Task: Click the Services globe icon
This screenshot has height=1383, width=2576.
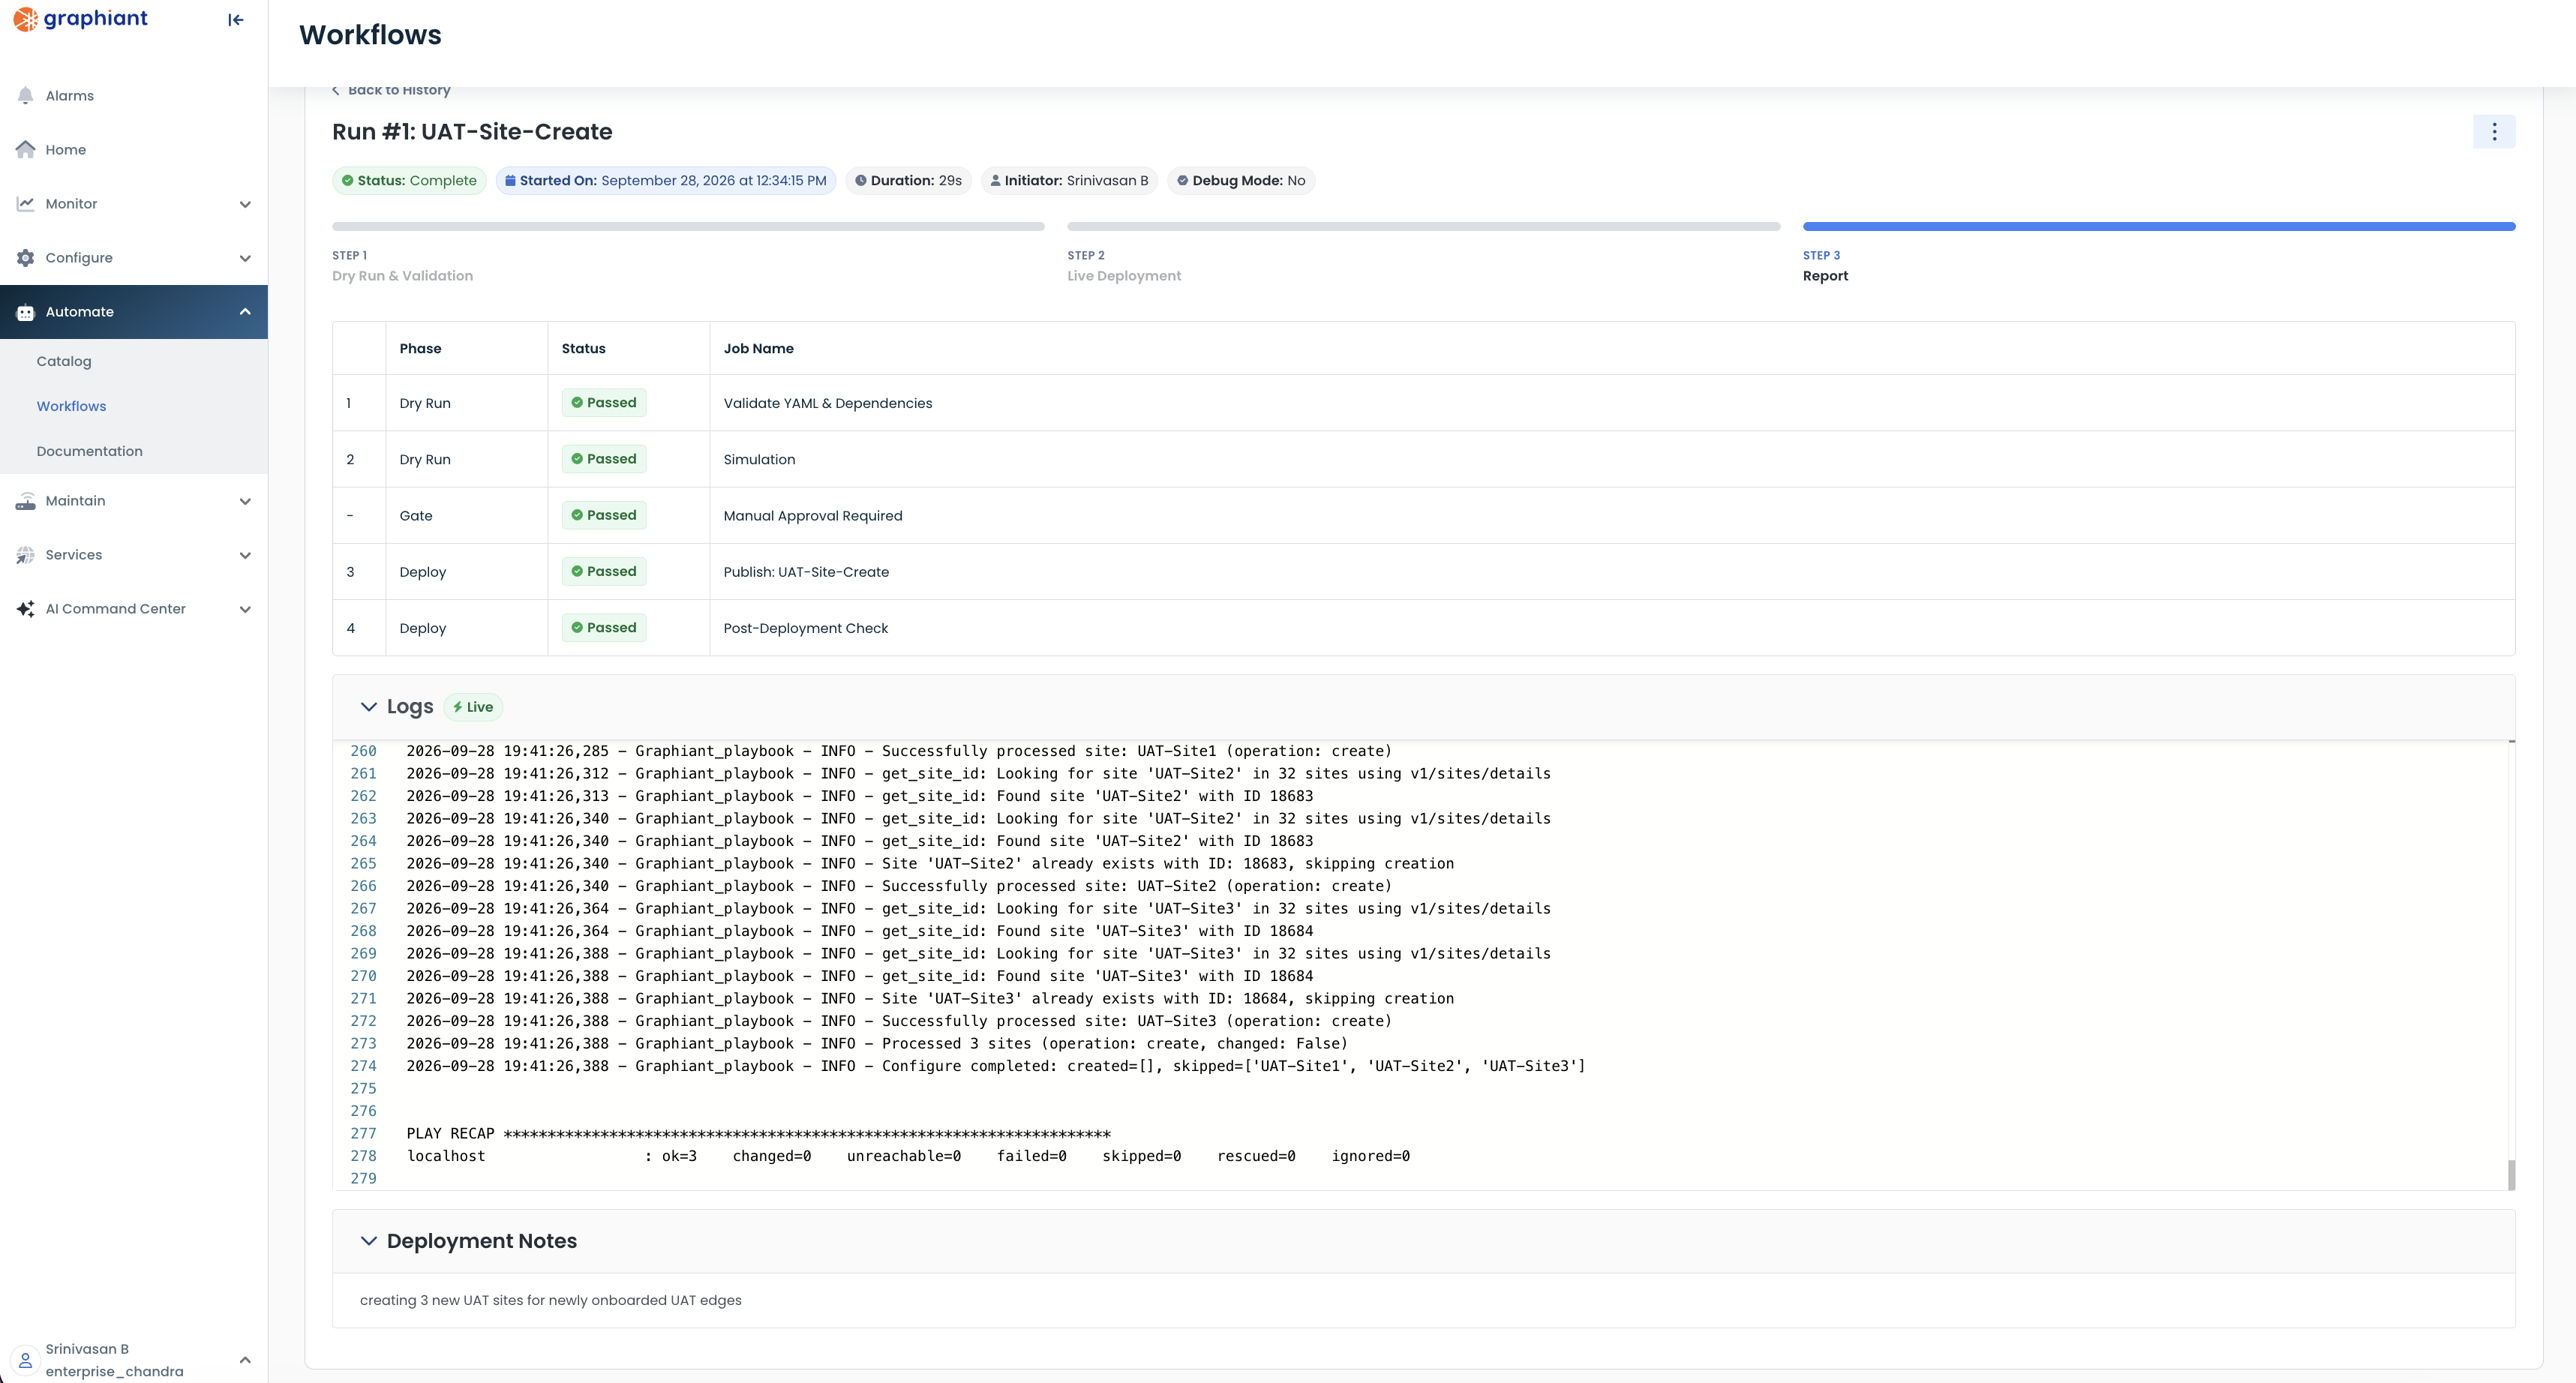Action: (x=26, y=555)
